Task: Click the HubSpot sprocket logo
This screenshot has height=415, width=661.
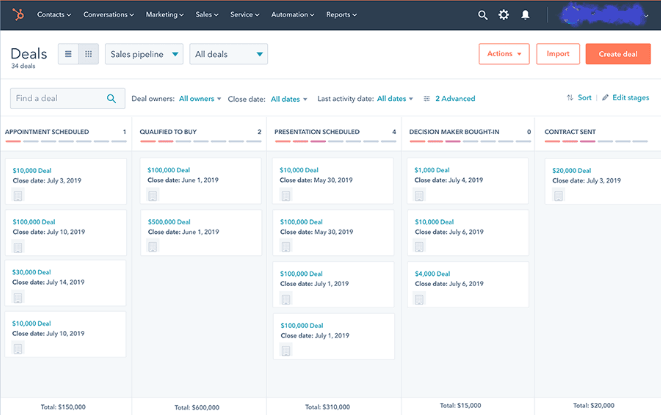Action: 18,15
